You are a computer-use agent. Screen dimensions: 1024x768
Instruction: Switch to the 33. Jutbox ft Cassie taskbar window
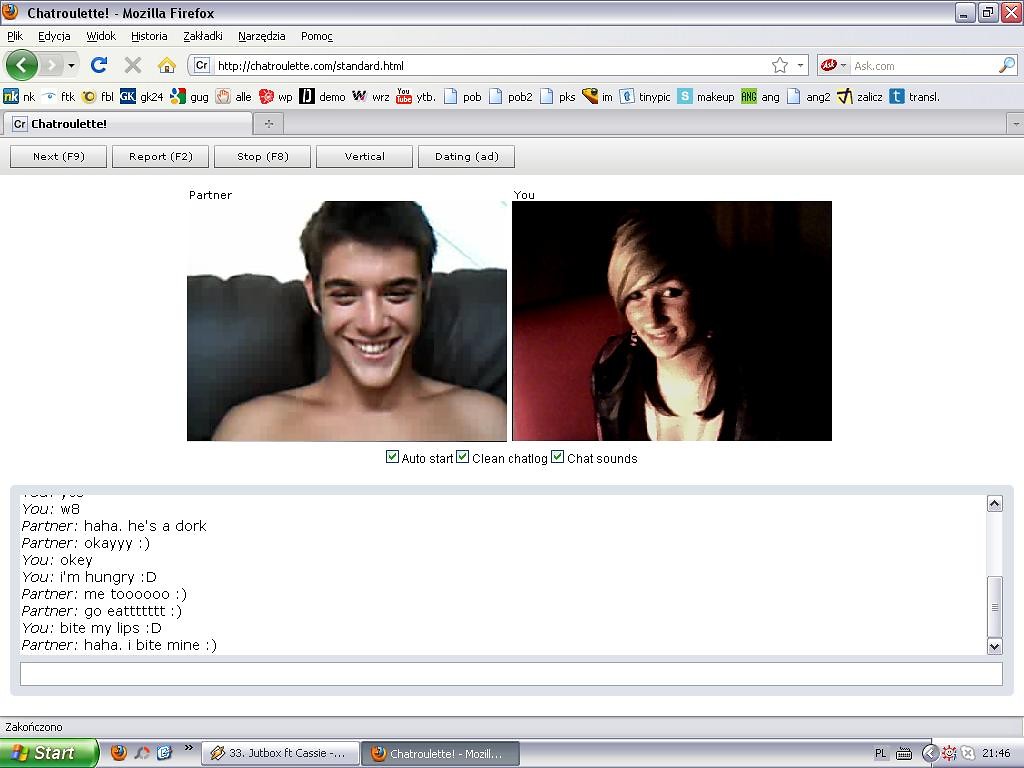281,753
